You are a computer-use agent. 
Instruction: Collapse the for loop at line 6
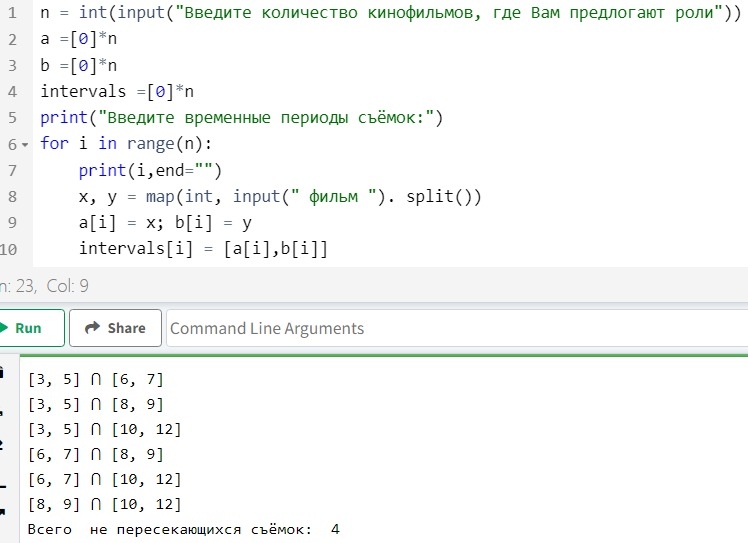(25, 144)
